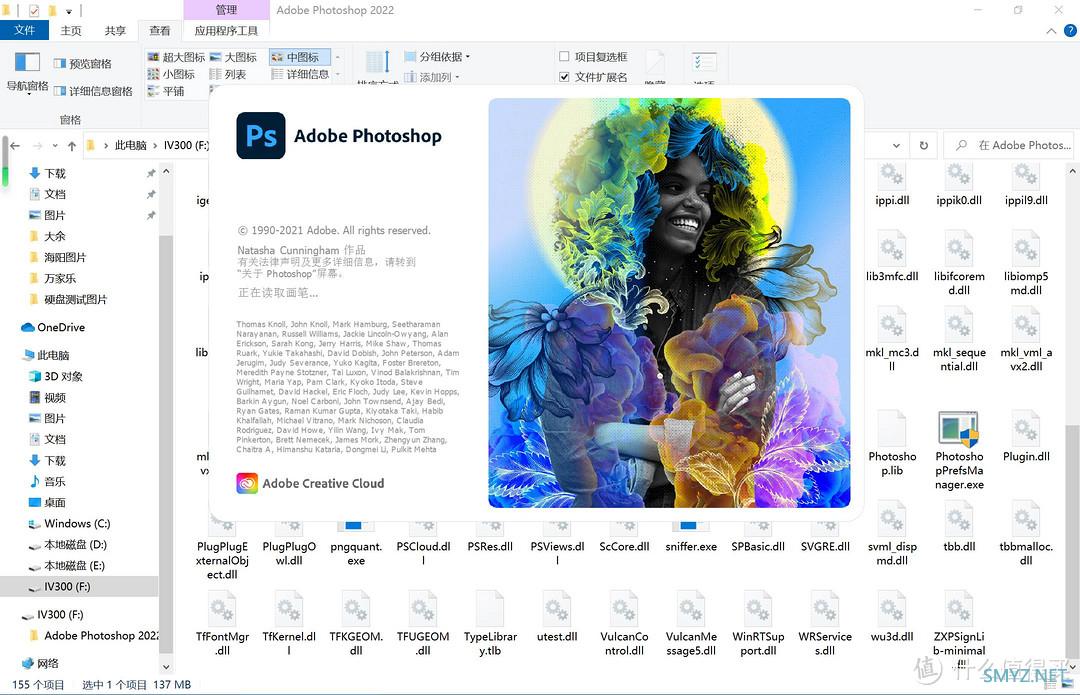
Task: Open the add columns dropdown
Action: tap(432, 77)
